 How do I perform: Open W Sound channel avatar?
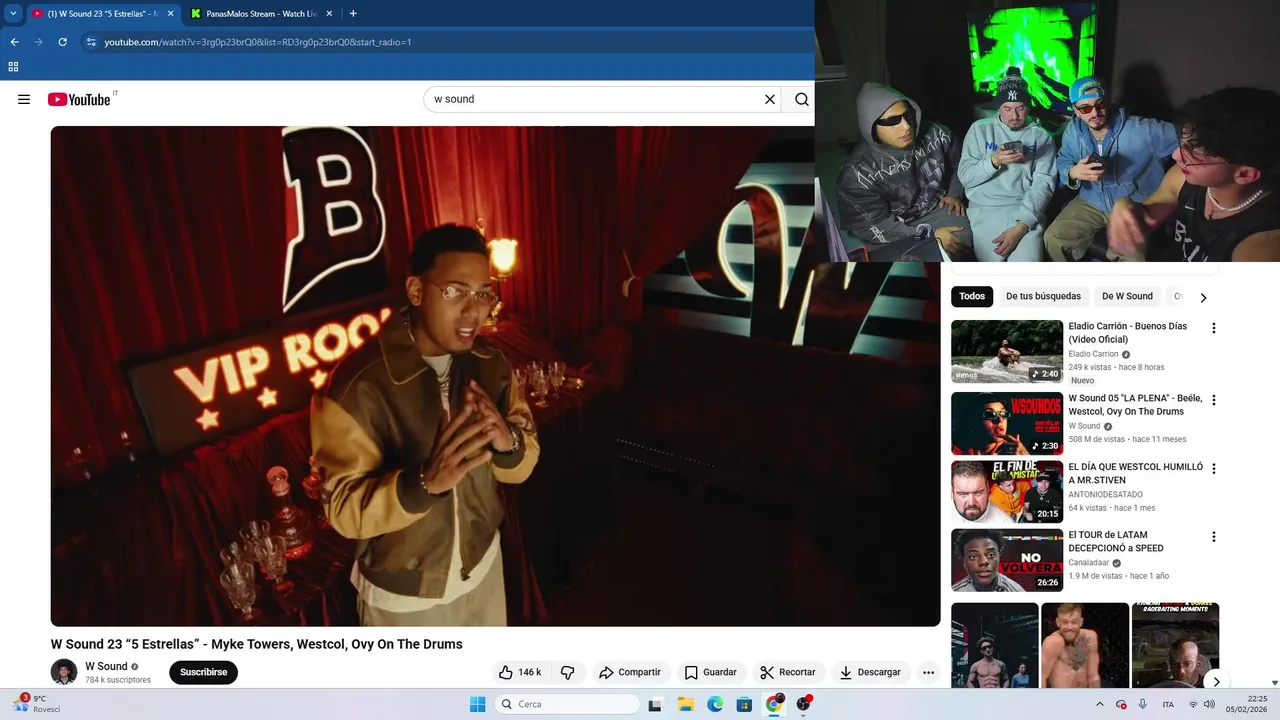pos(64,672)
